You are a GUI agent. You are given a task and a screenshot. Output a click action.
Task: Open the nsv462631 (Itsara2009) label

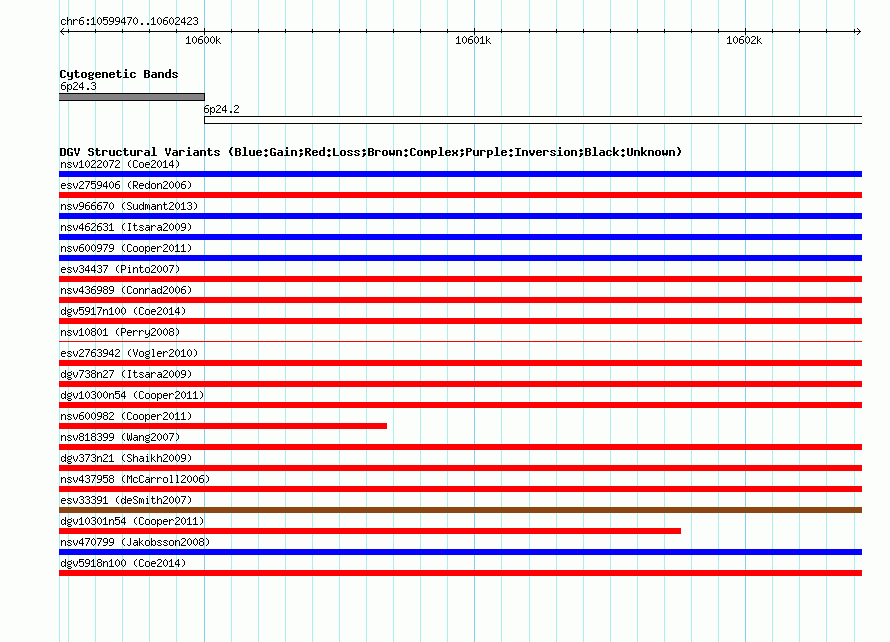pyautogui.click(x=126, y=227)
